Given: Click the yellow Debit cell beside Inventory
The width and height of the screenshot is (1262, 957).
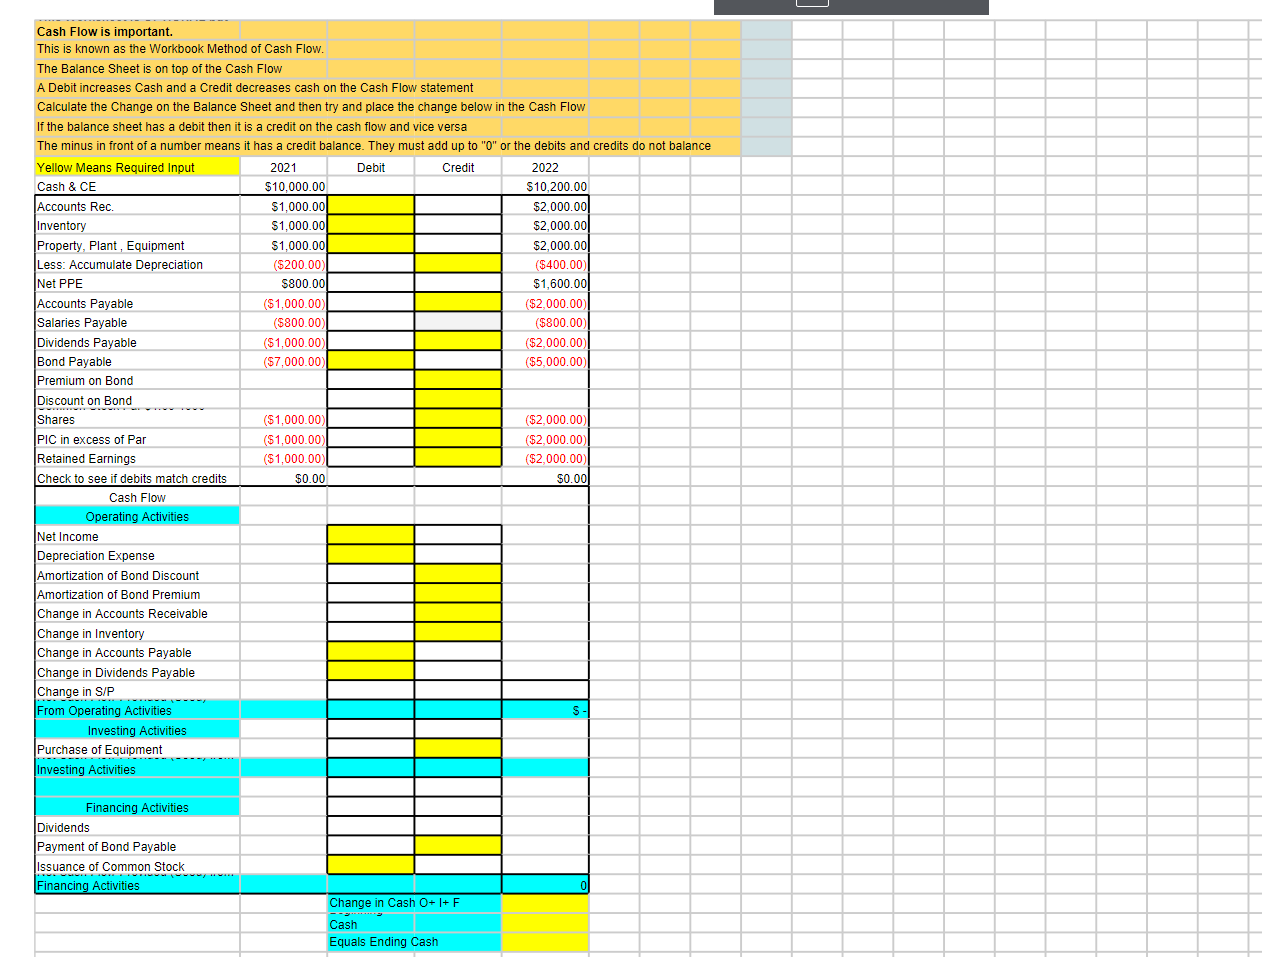Looking at the screenshot, I should [x=370, y=224].
